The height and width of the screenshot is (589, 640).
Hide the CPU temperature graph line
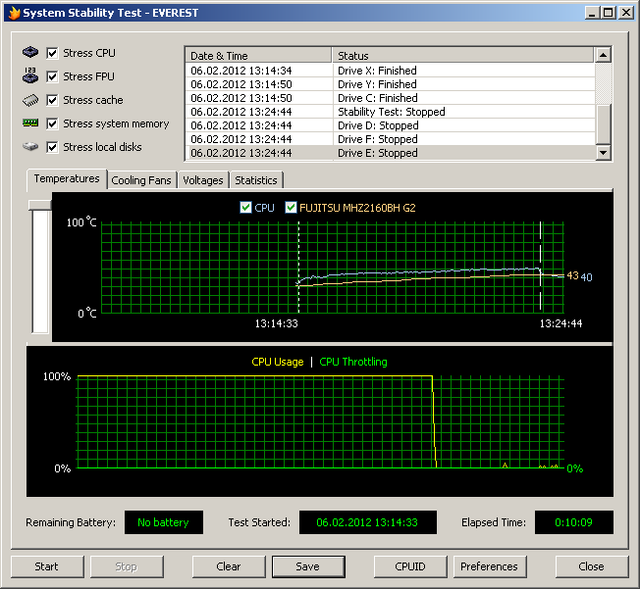coord(246,207)
